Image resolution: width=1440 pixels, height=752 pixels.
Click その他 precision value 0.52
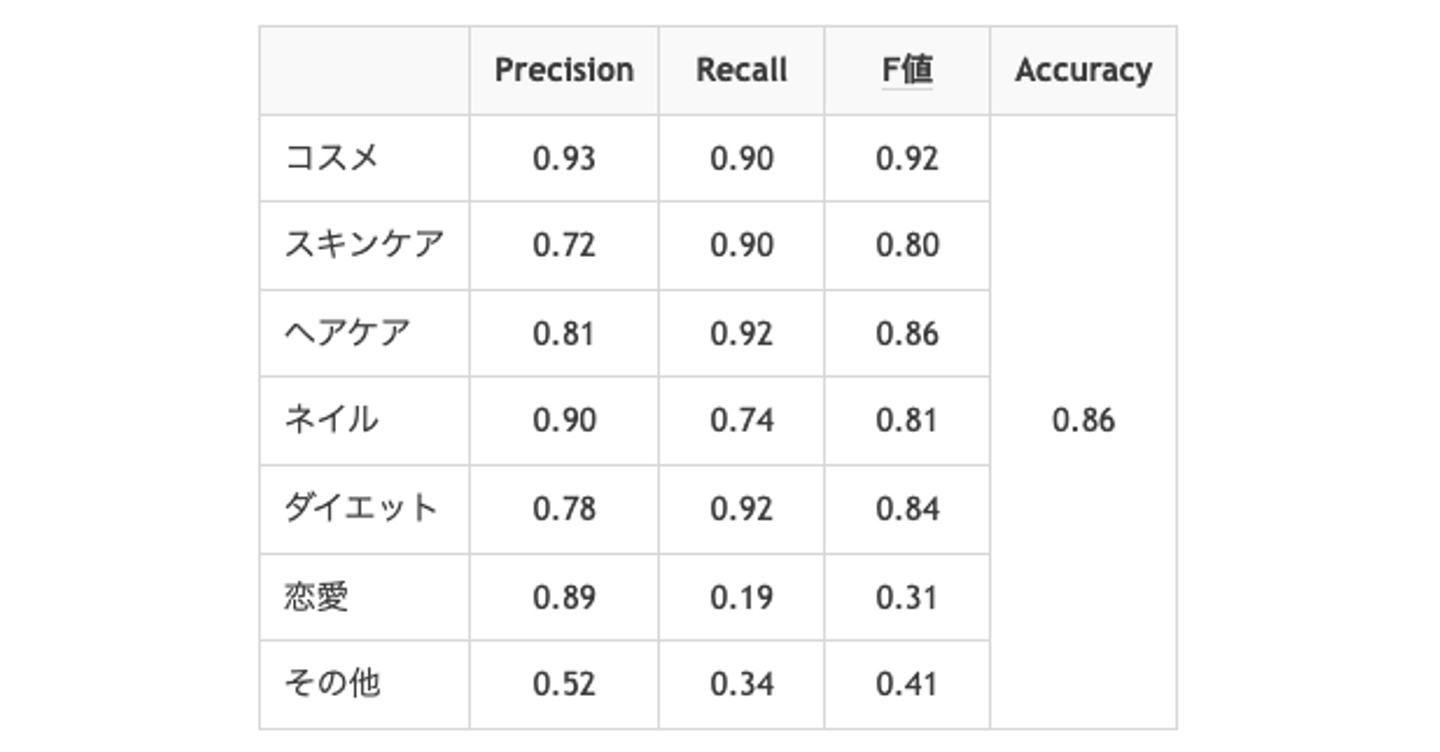pyautogui.click(x=564, y=684)
